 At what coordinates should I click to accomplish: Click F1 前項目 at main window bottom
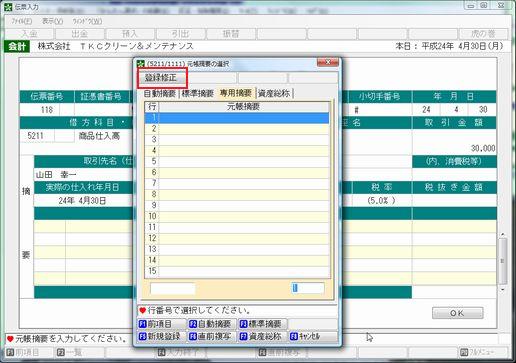click(29, 352)
